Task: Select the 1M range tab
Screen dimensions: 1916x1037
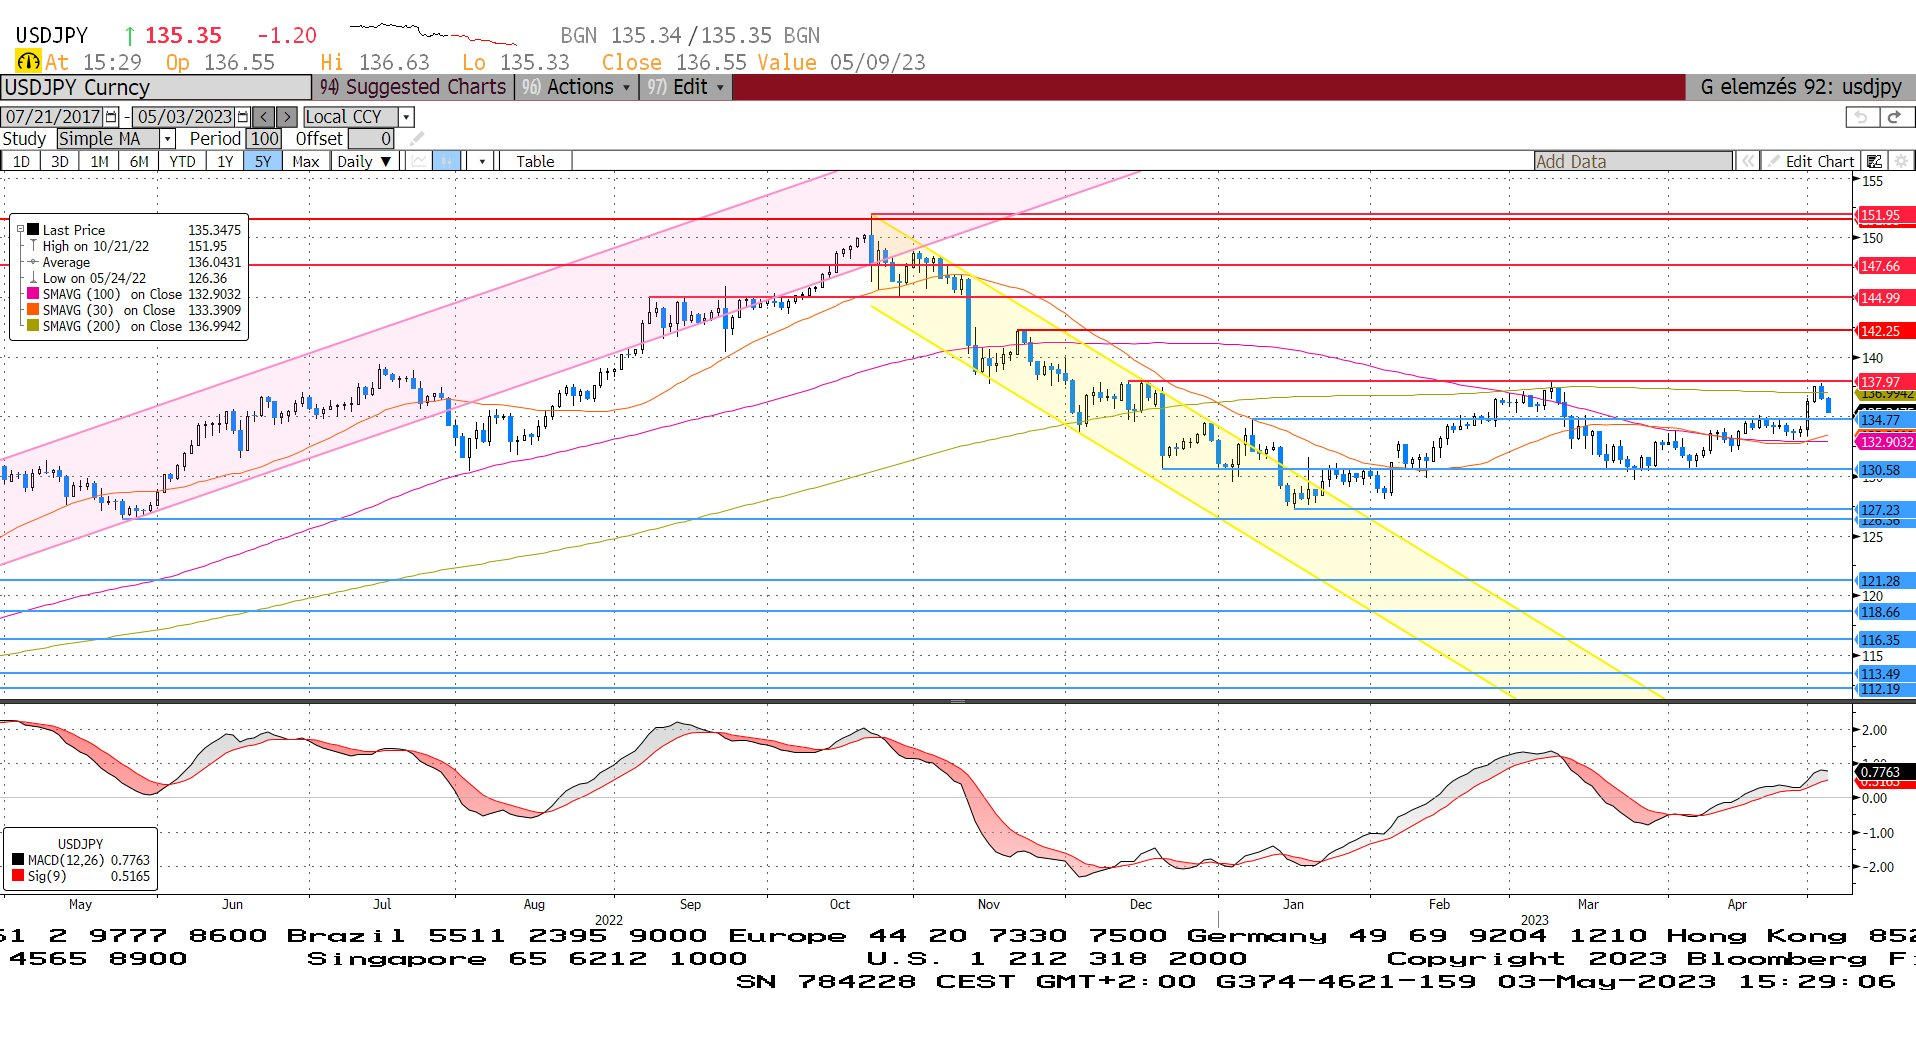Action: (x=99, y=161)
